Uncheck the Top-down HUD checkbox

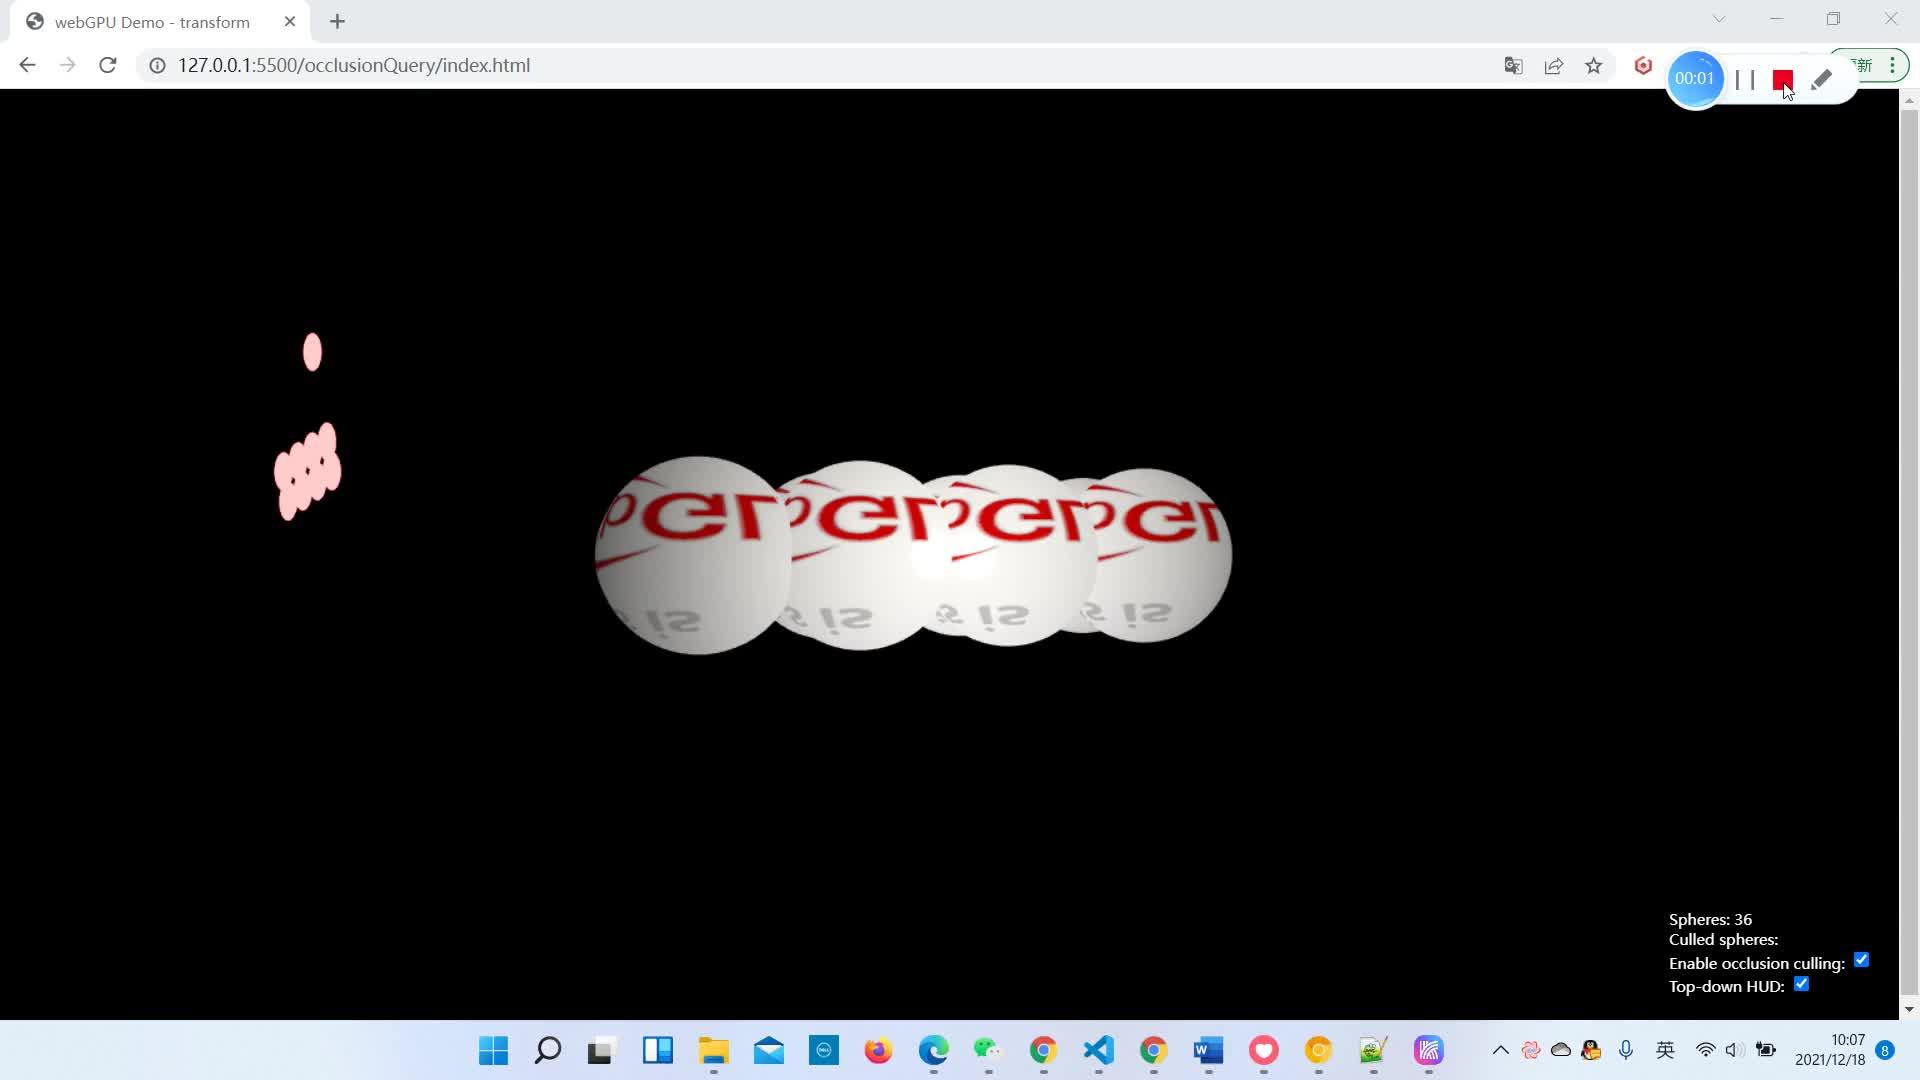[1801, 984]
